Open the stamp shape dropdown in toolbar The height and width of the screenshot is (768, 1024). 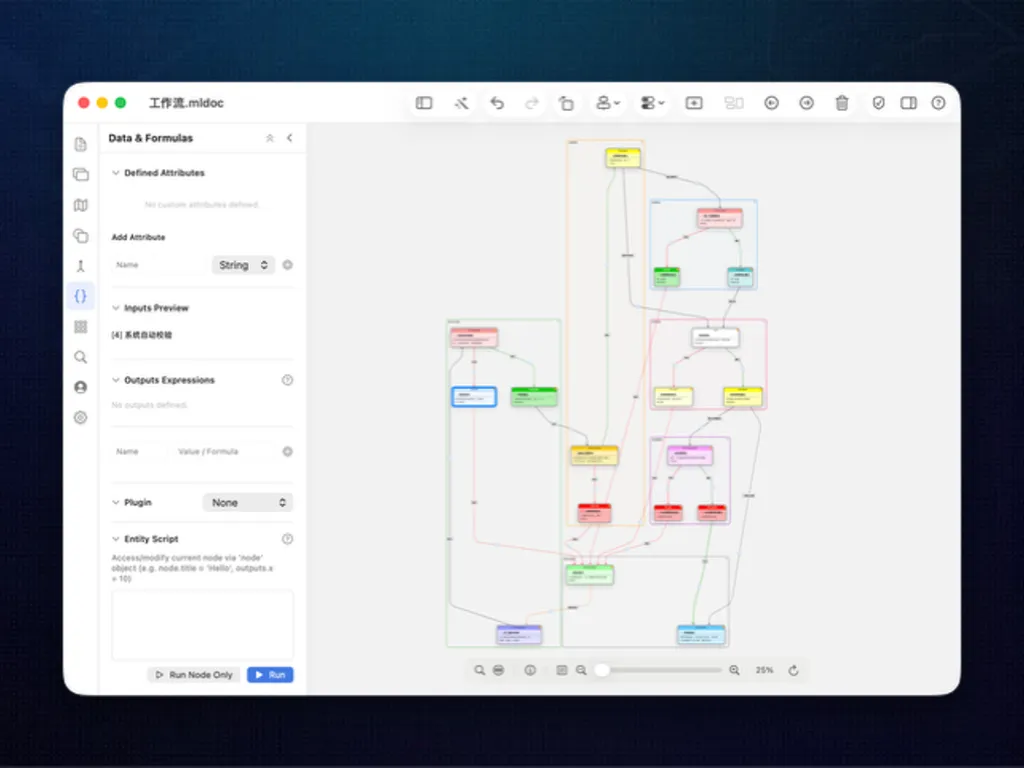tap(607, 103)
